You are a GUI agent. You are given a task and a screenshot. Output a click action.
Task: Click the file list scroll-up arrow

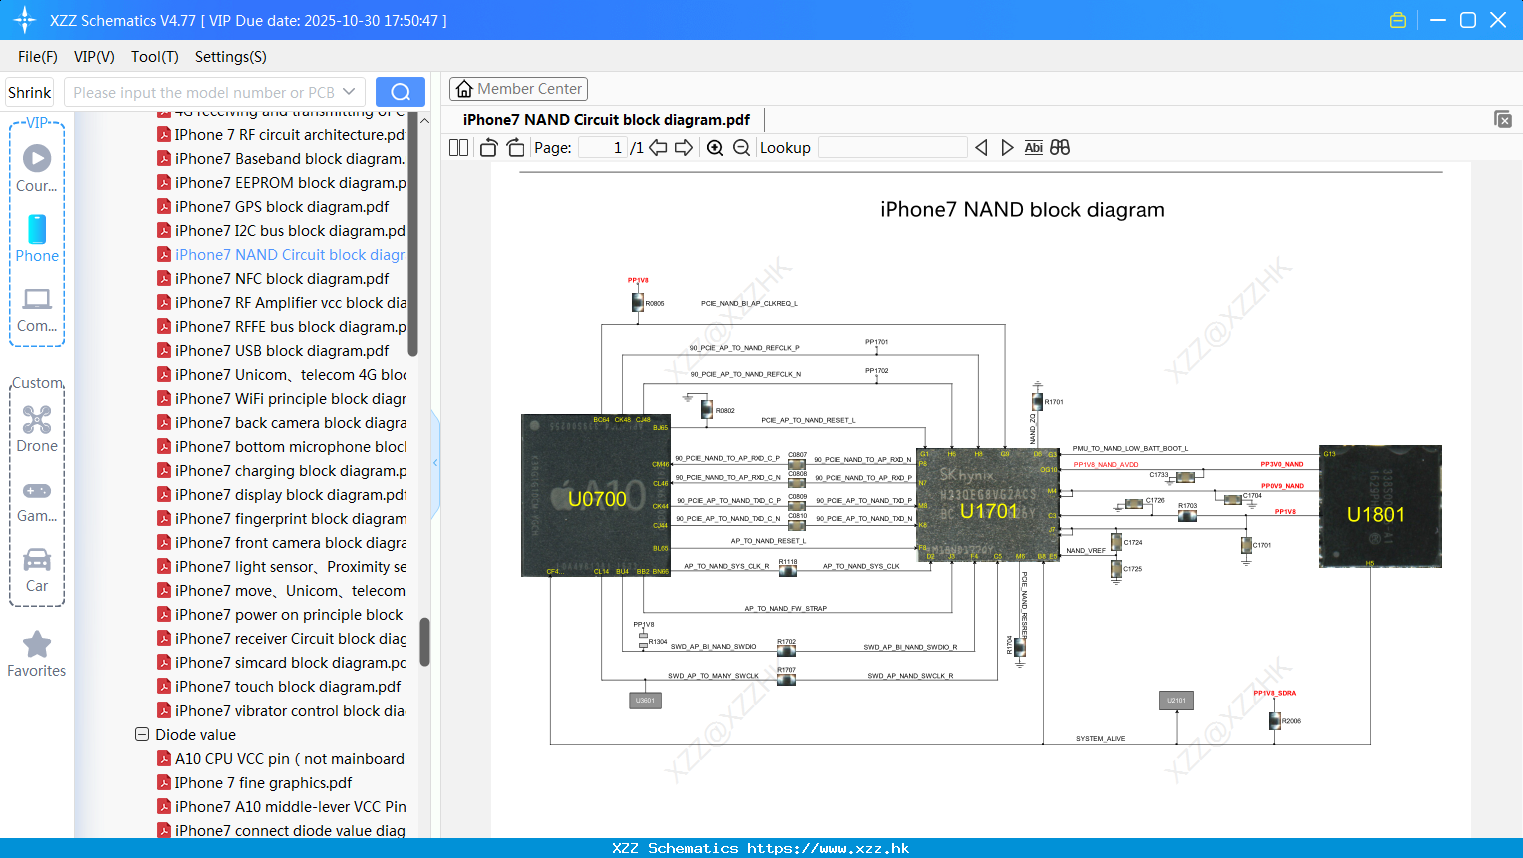pos(424,120)
